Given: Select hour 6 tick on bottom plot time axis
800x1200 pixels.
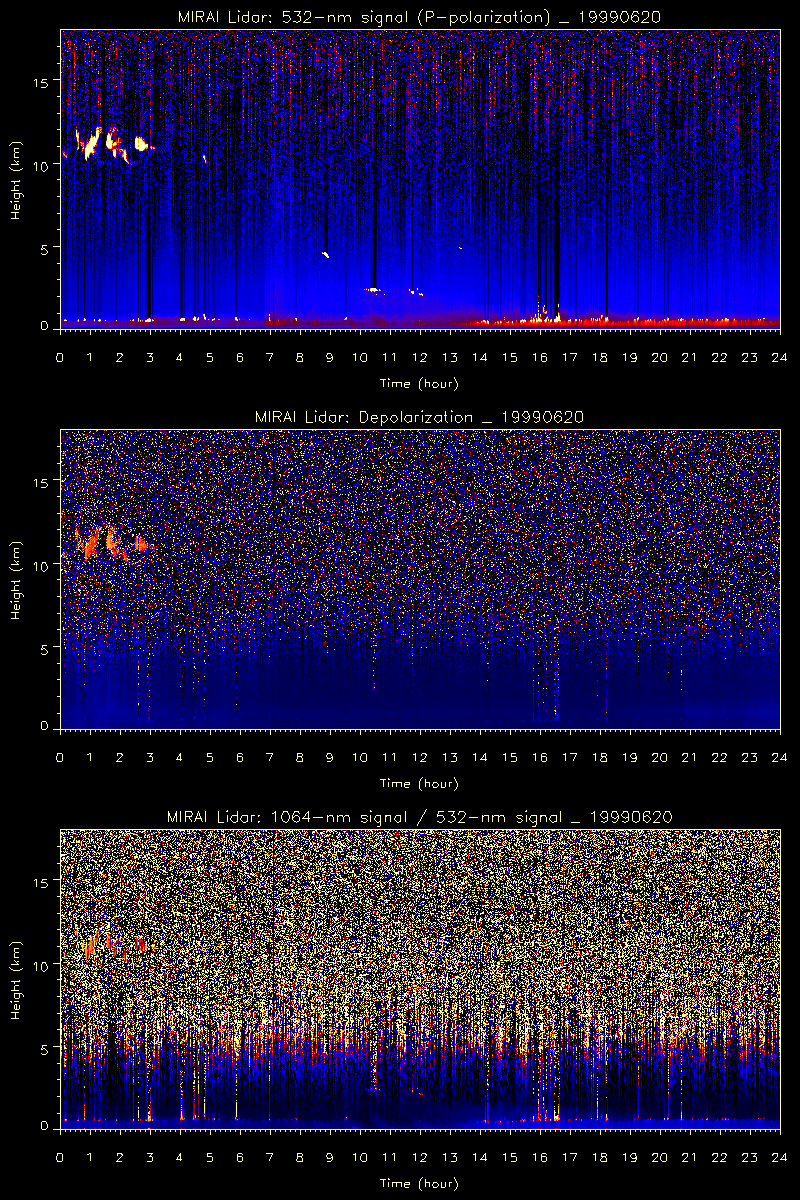Looking at the screenshot, I should (239, 1157).
